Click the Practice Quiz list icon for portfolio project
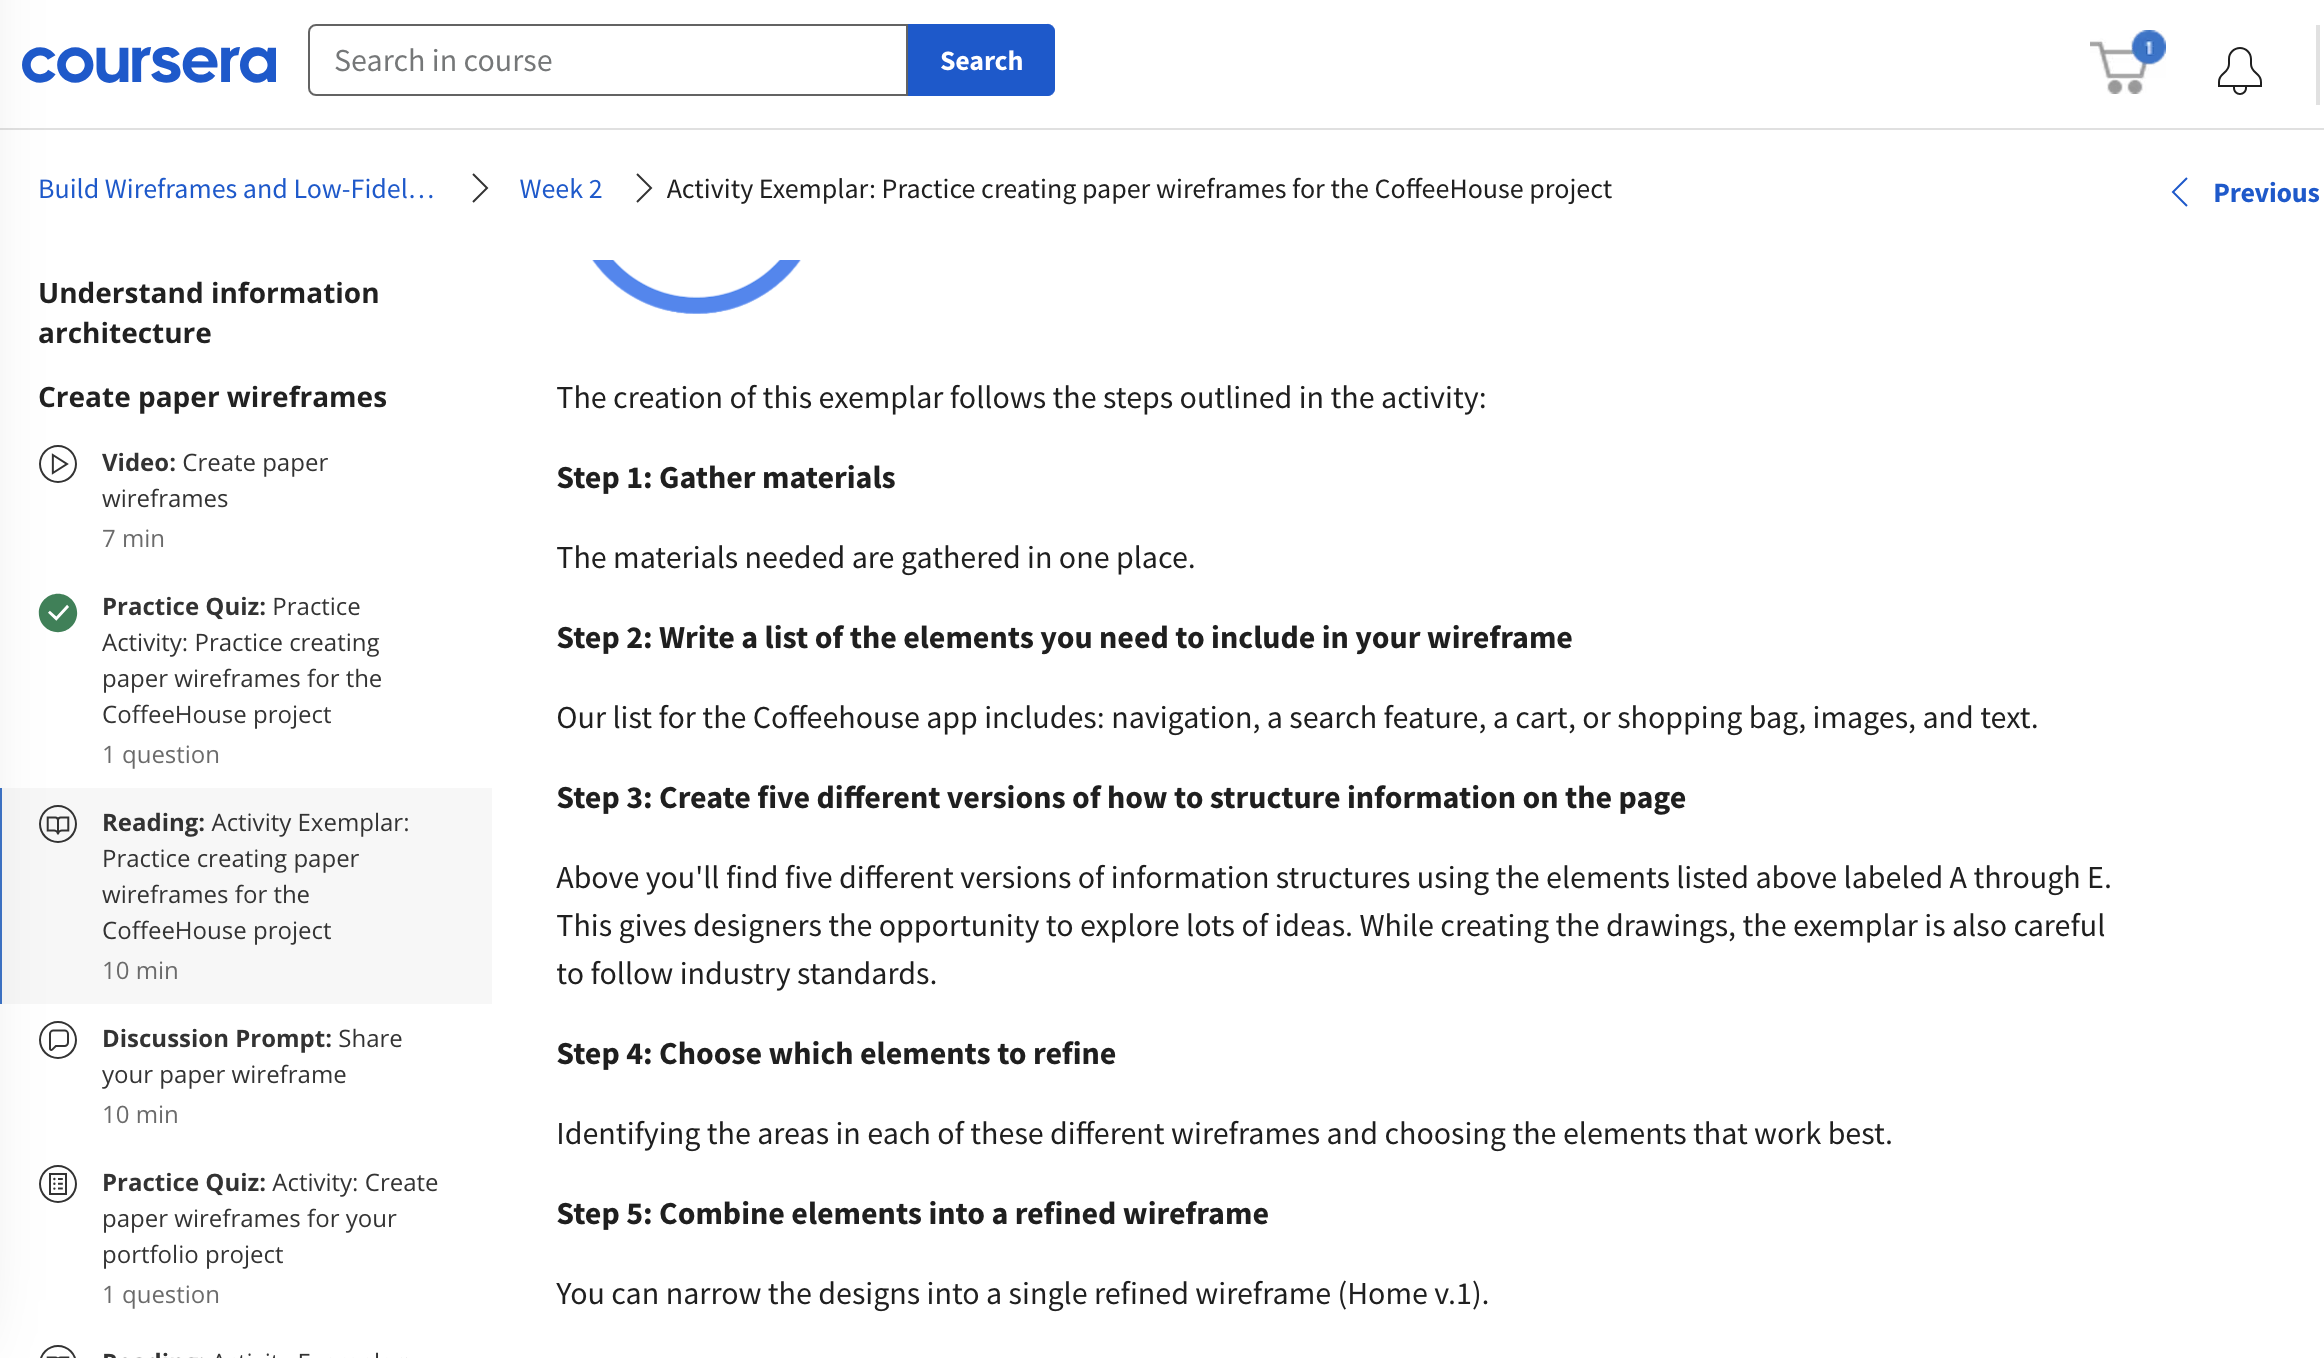 (x=58, y=1184)
